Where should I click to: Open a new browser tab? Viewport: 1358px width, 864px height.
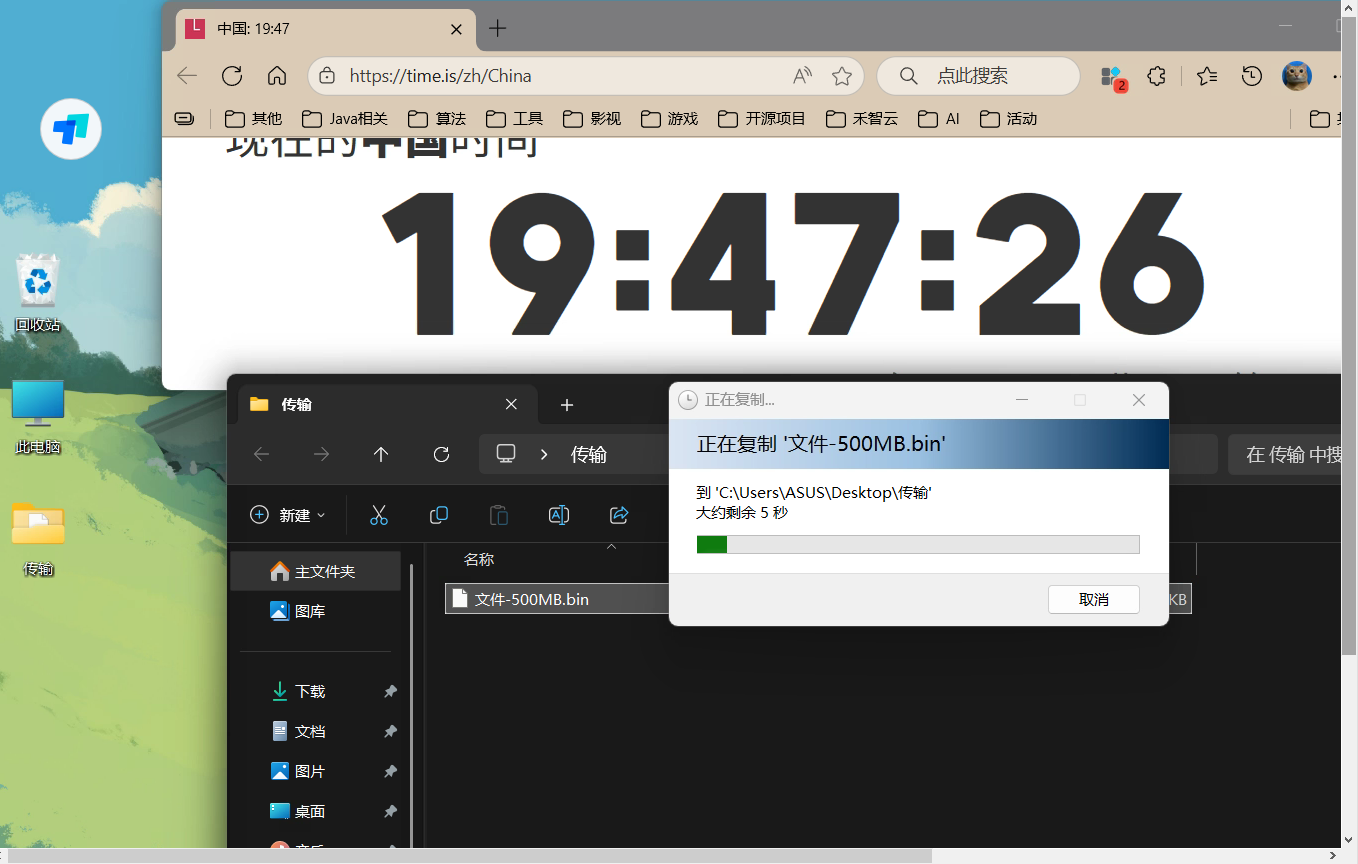(x=497, y=28)
